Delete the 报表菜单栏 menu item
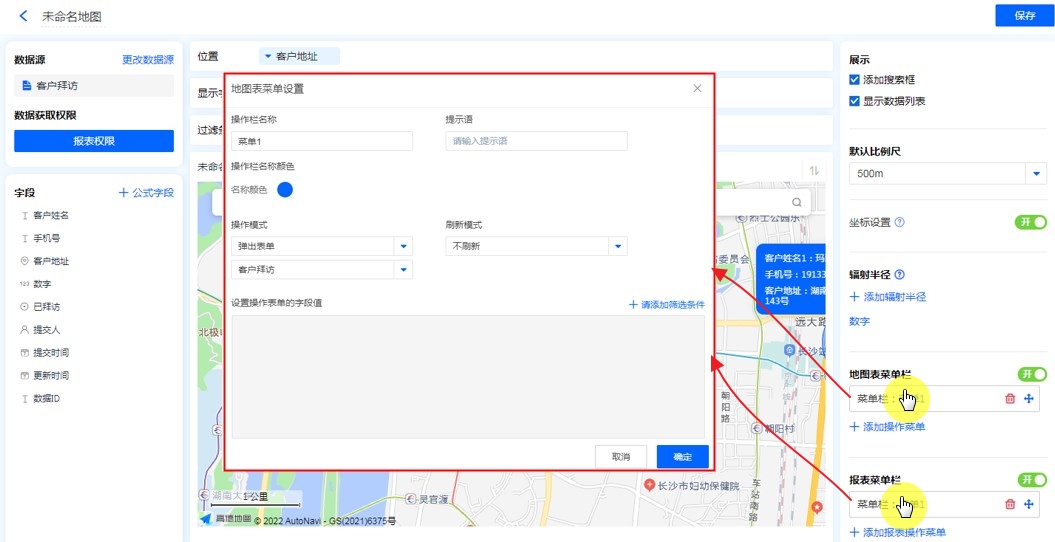The height and width of the screenshot is (542, 1055). pos(1009,505)
